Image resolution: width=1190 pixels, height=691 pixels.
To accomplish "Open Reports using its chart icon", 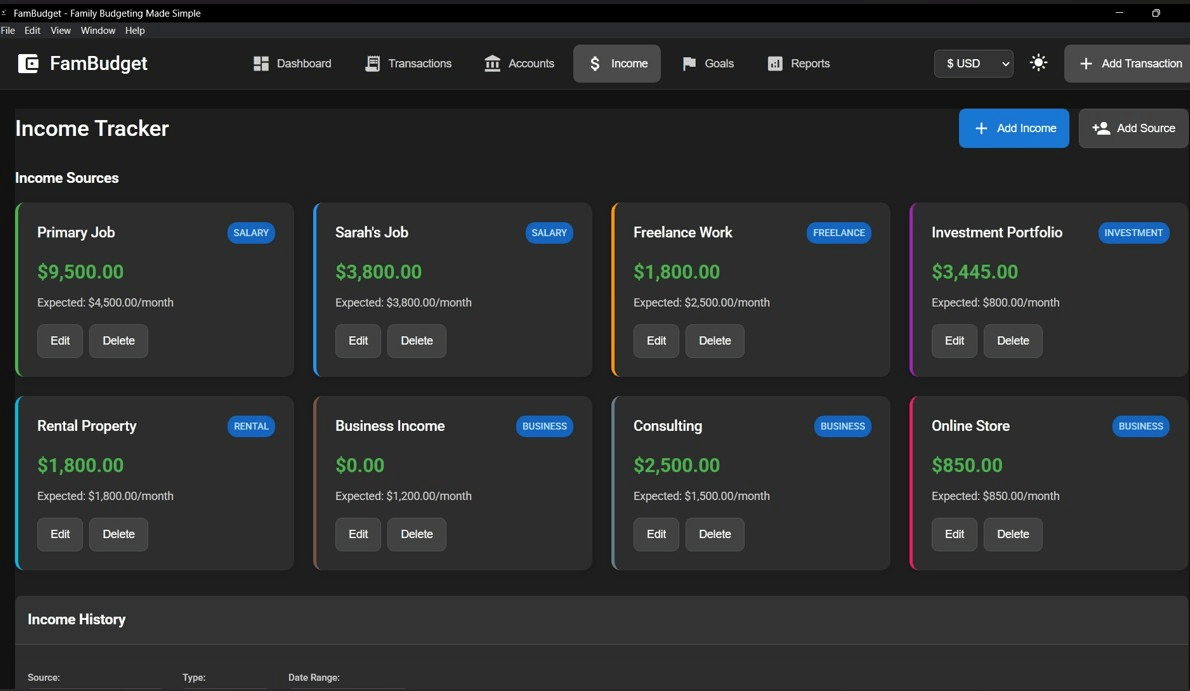I will coord(774,63).
